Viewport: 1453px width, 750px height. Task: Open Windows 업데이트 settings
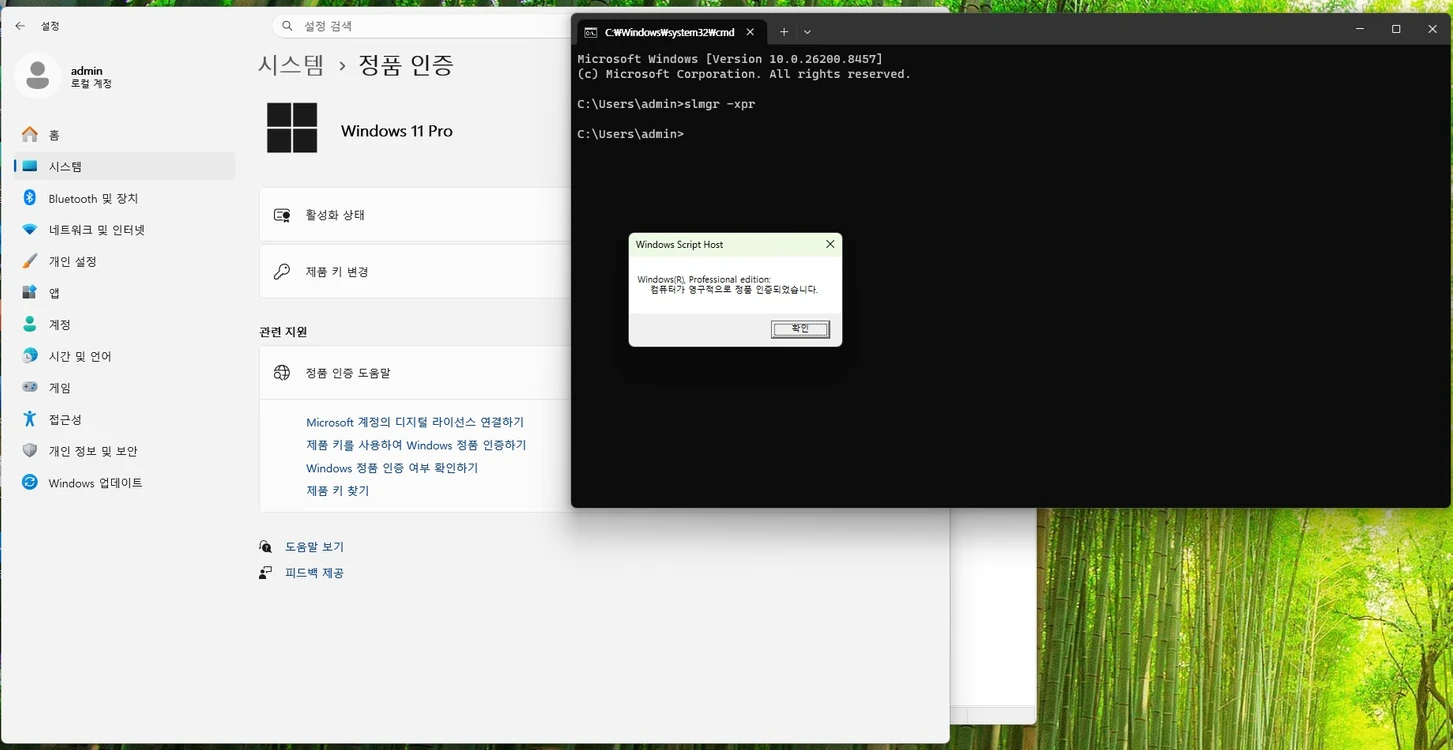125,482
